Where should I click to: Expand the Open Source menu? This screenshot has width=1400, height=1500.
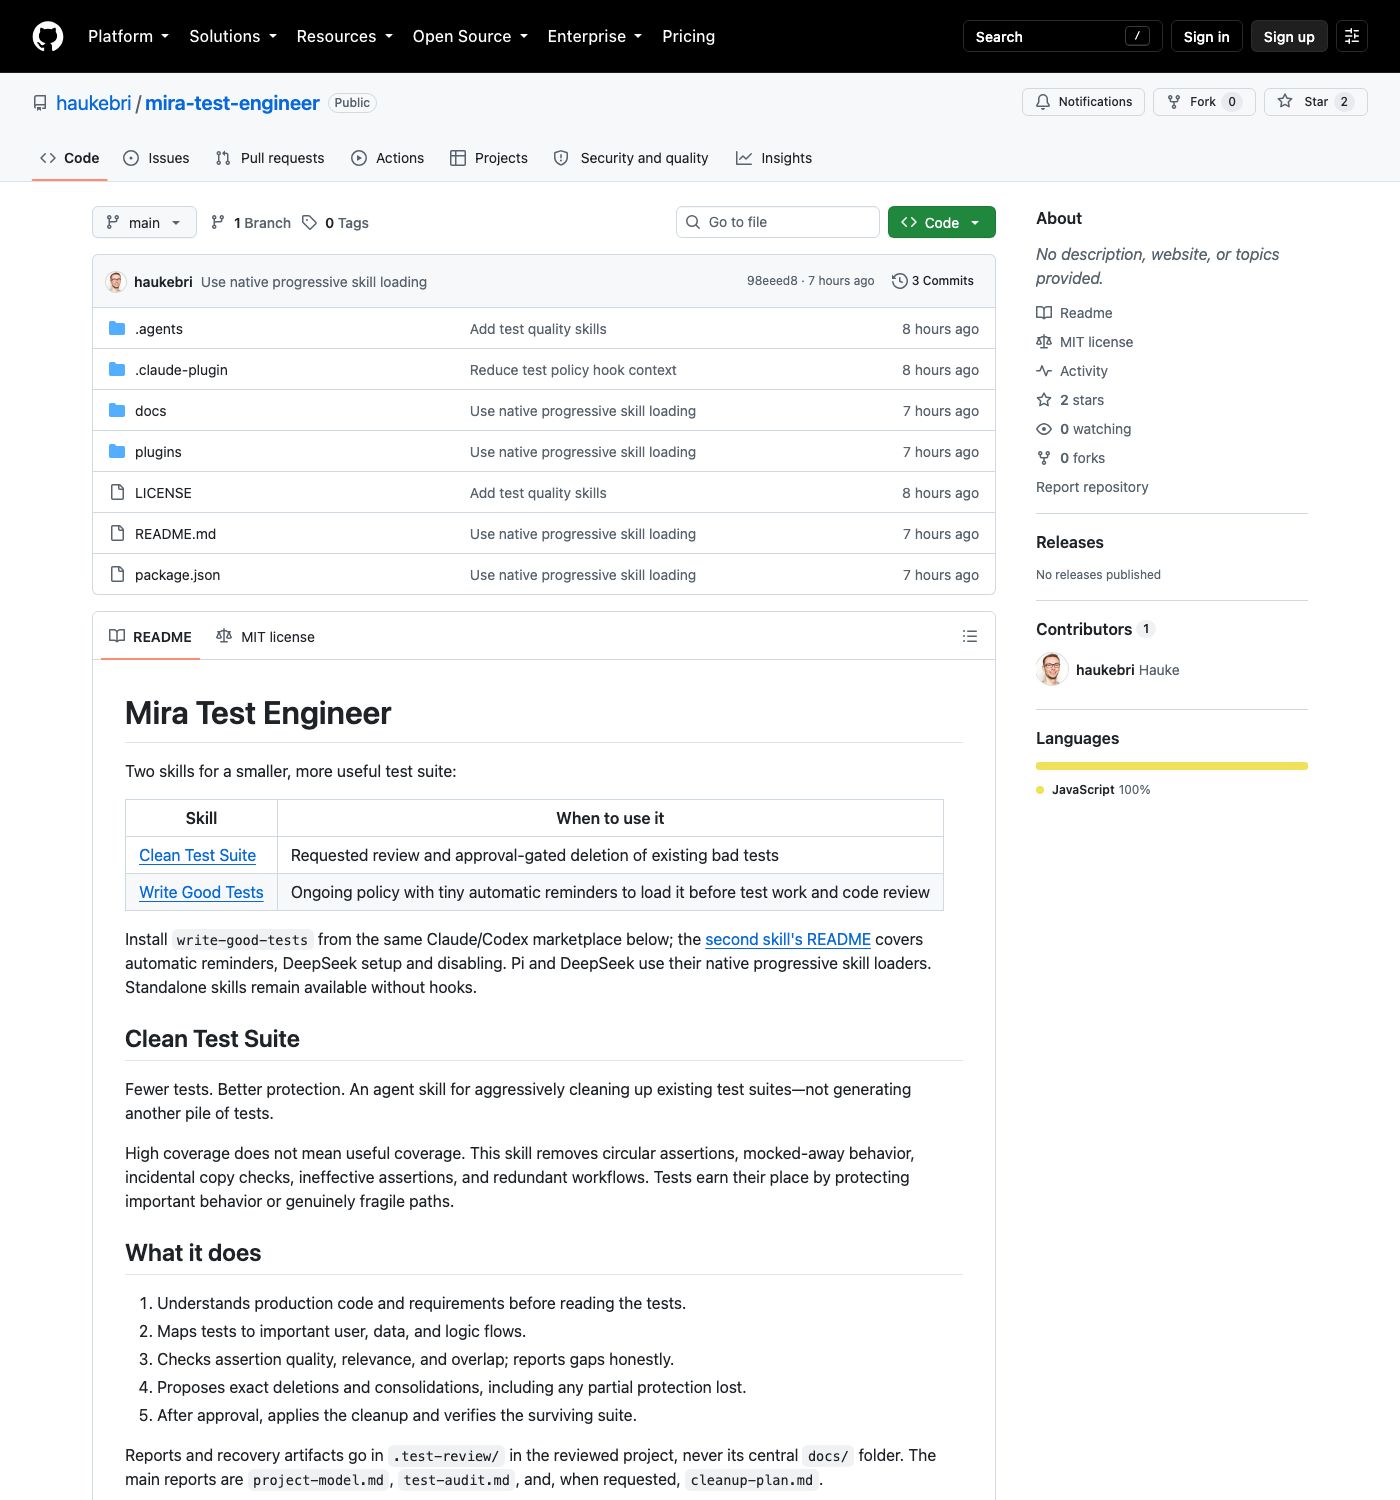[470, 37]
